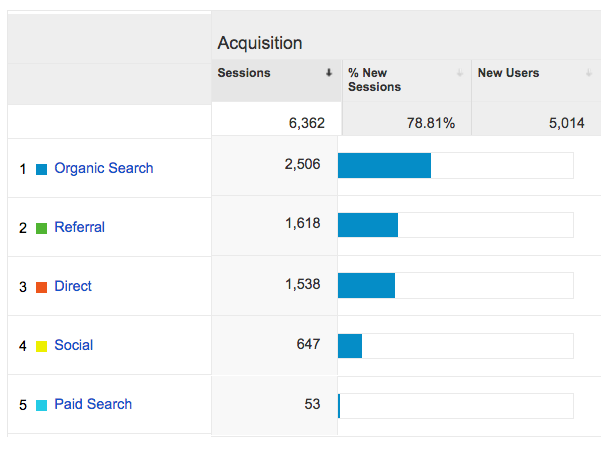
Task: Open the Organic Search channel link
Action: tap(104, 168)
